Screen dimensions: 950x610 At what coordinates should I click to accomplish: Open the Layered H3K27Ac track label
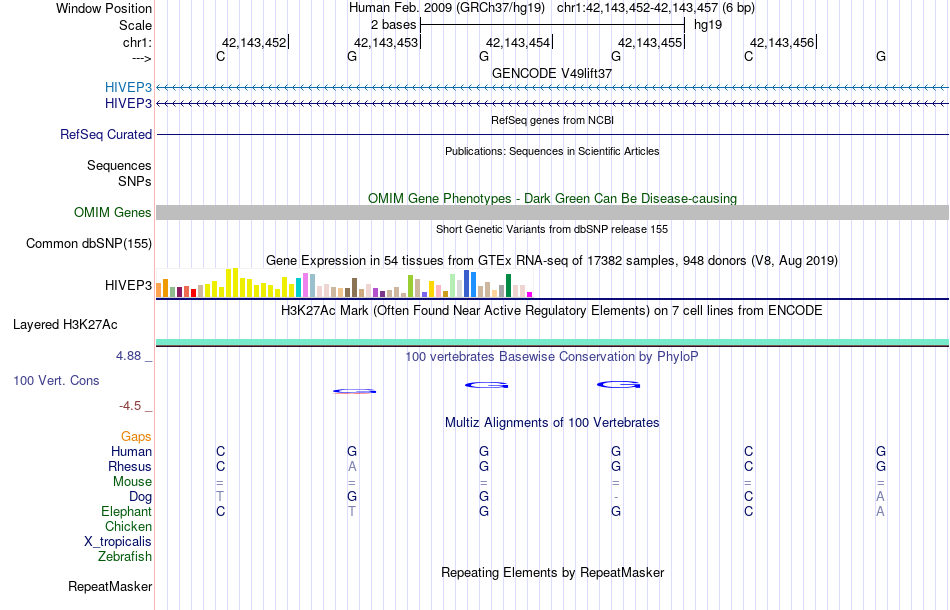(x=65, y=325)
